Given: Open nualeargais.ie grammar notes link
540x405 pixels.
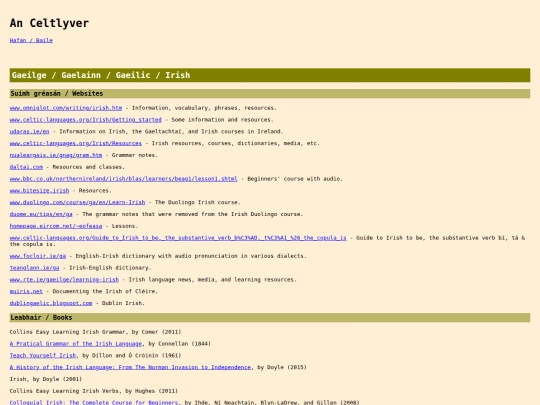Looking at the screenshot, I should click(x=56, y=155).
